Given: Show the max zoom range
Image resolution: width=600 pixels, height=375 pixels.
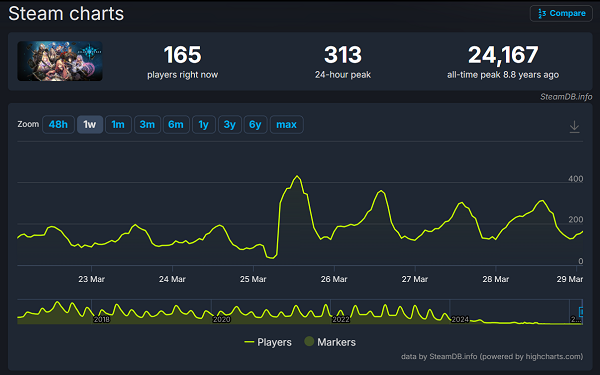Looking at the screenshot, I should (x=287, y=124).
